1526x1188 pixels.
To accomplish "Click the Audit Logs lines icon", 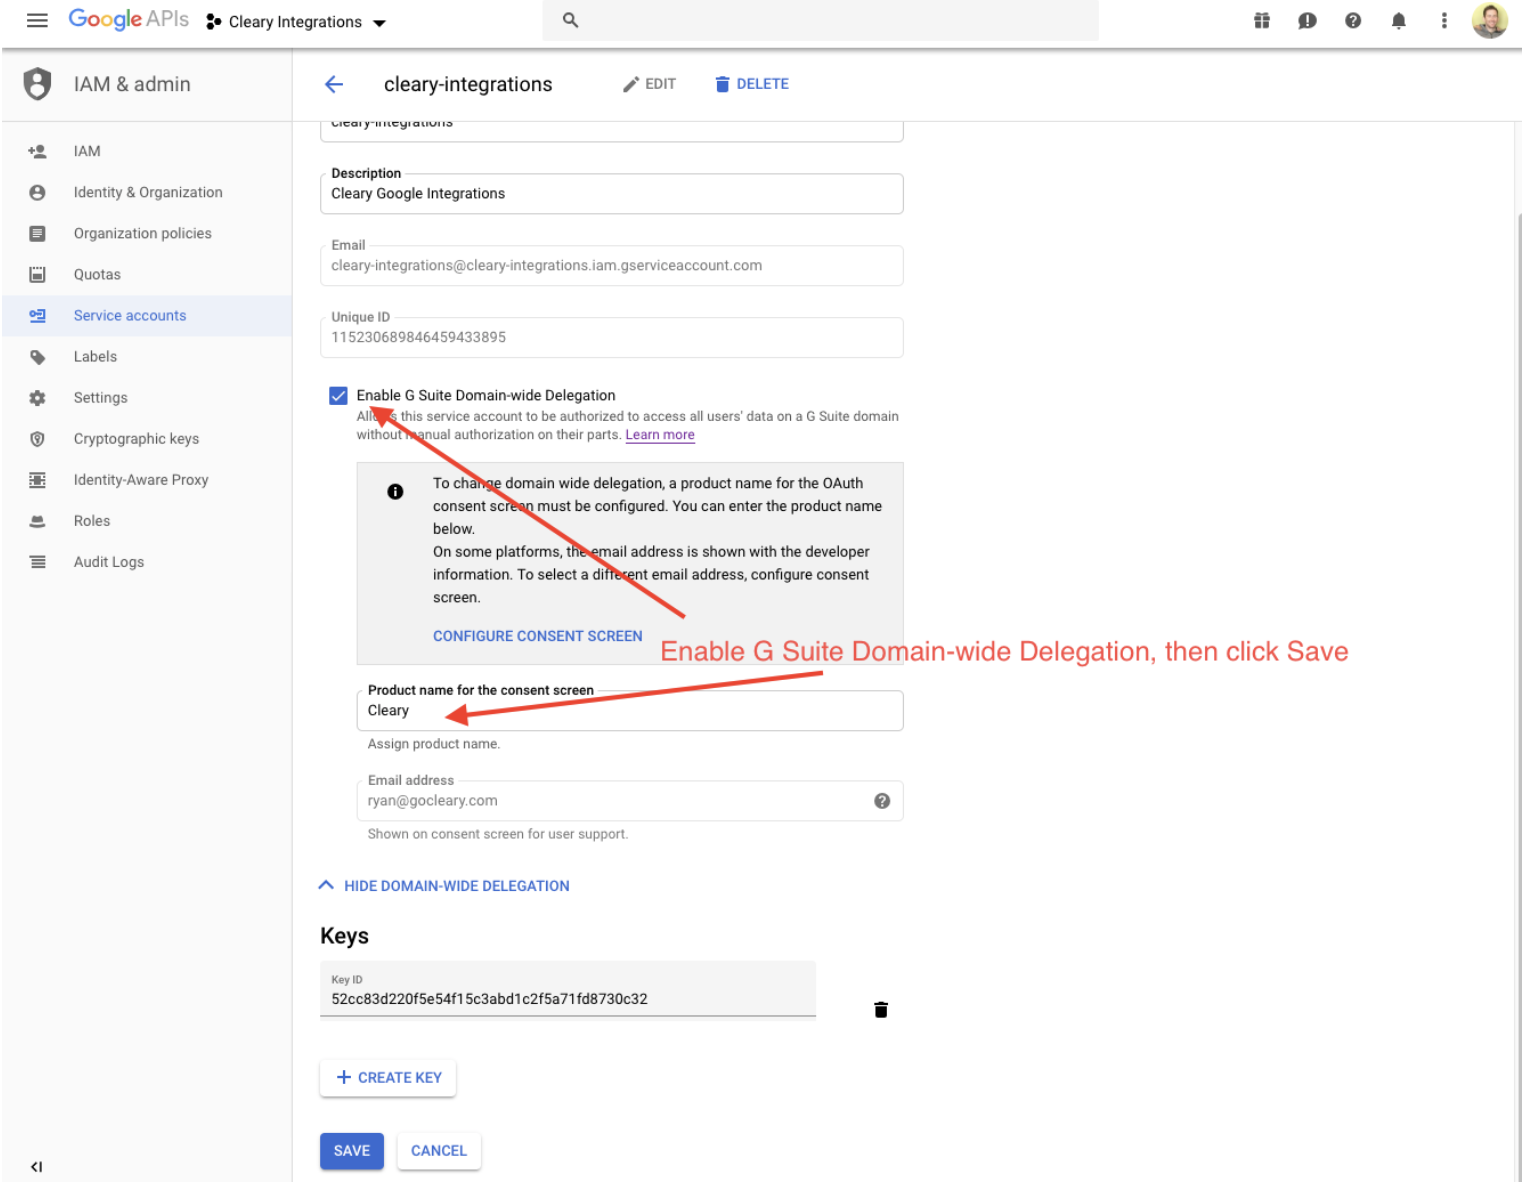I will pyautogui.click(x=37, y=561).
